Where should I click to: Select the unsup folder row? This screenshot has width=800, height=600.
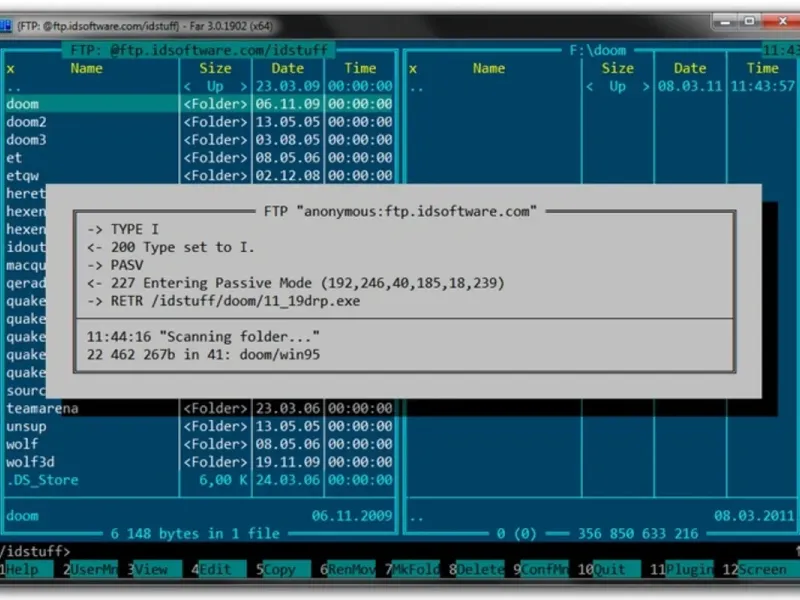tap(199, 426)
